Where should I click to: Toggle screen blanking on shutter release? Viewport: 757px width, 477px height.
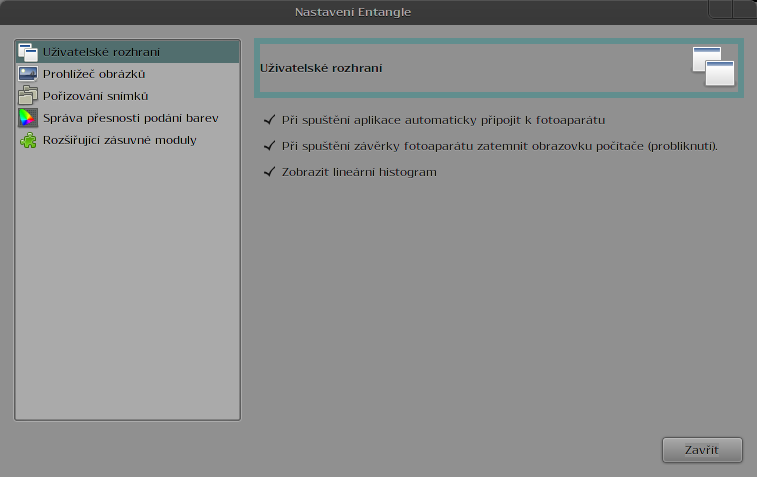[x=269, y=146]
